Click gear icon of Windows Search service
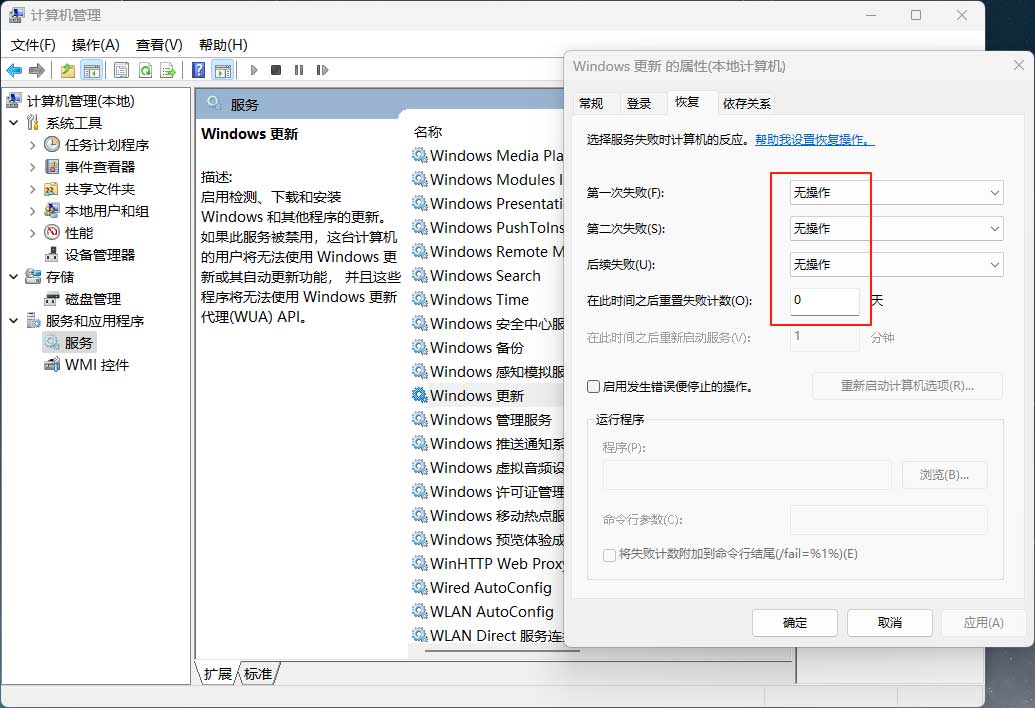Image resolution: width=1035 pixels, height=708 pixels. [419, 275]
